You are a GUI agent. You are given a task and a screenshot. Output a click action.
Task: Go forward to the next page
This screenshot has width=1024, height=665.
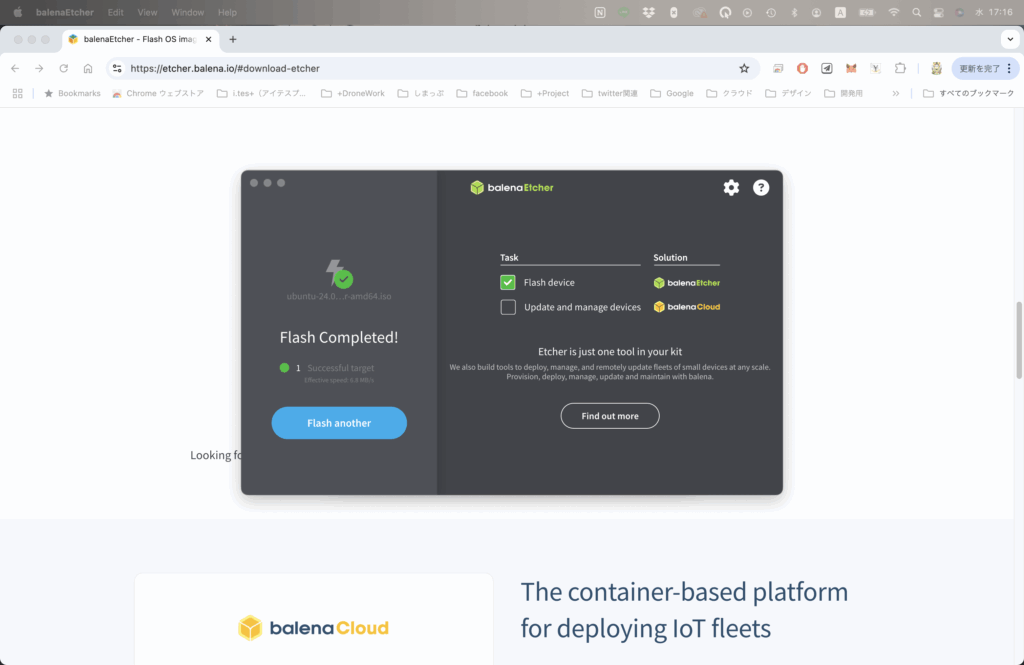(39, 68)
